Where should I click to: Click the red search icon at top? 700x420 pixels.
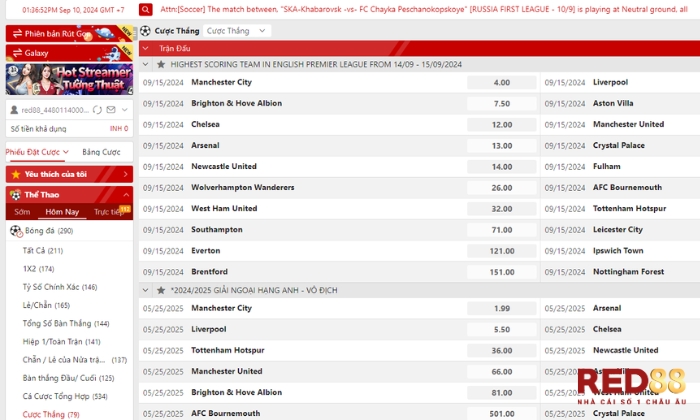[x=146, y=9]
